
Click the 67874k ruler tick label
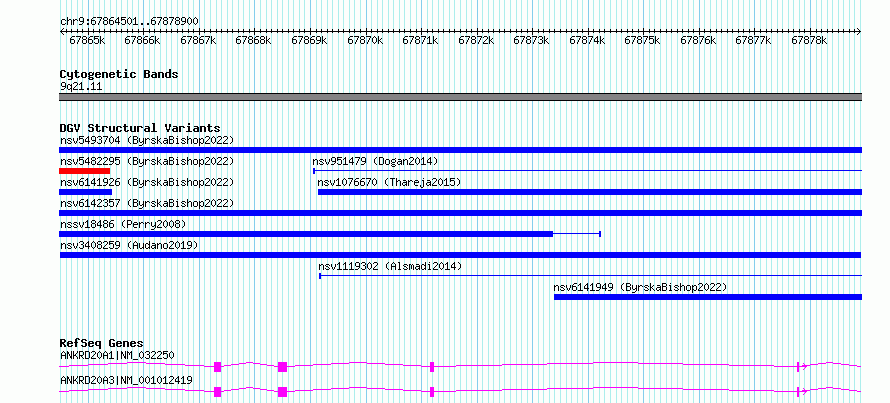tap(587, 40)
